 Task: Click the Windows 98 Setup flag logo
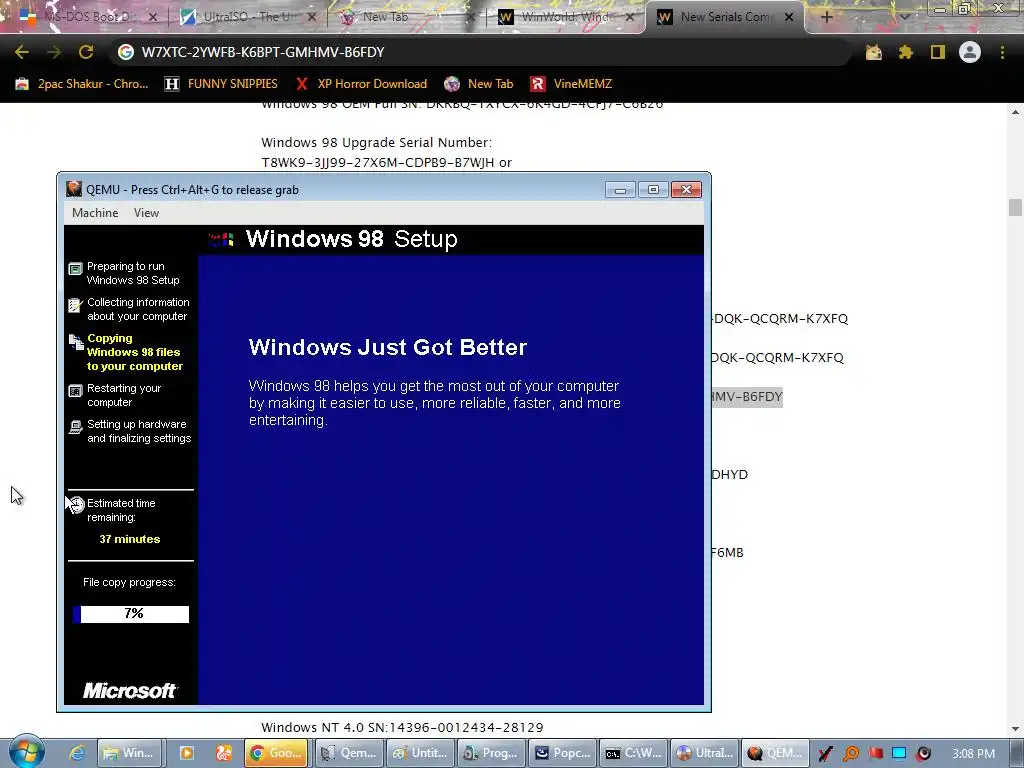click(x=221, y=239)
